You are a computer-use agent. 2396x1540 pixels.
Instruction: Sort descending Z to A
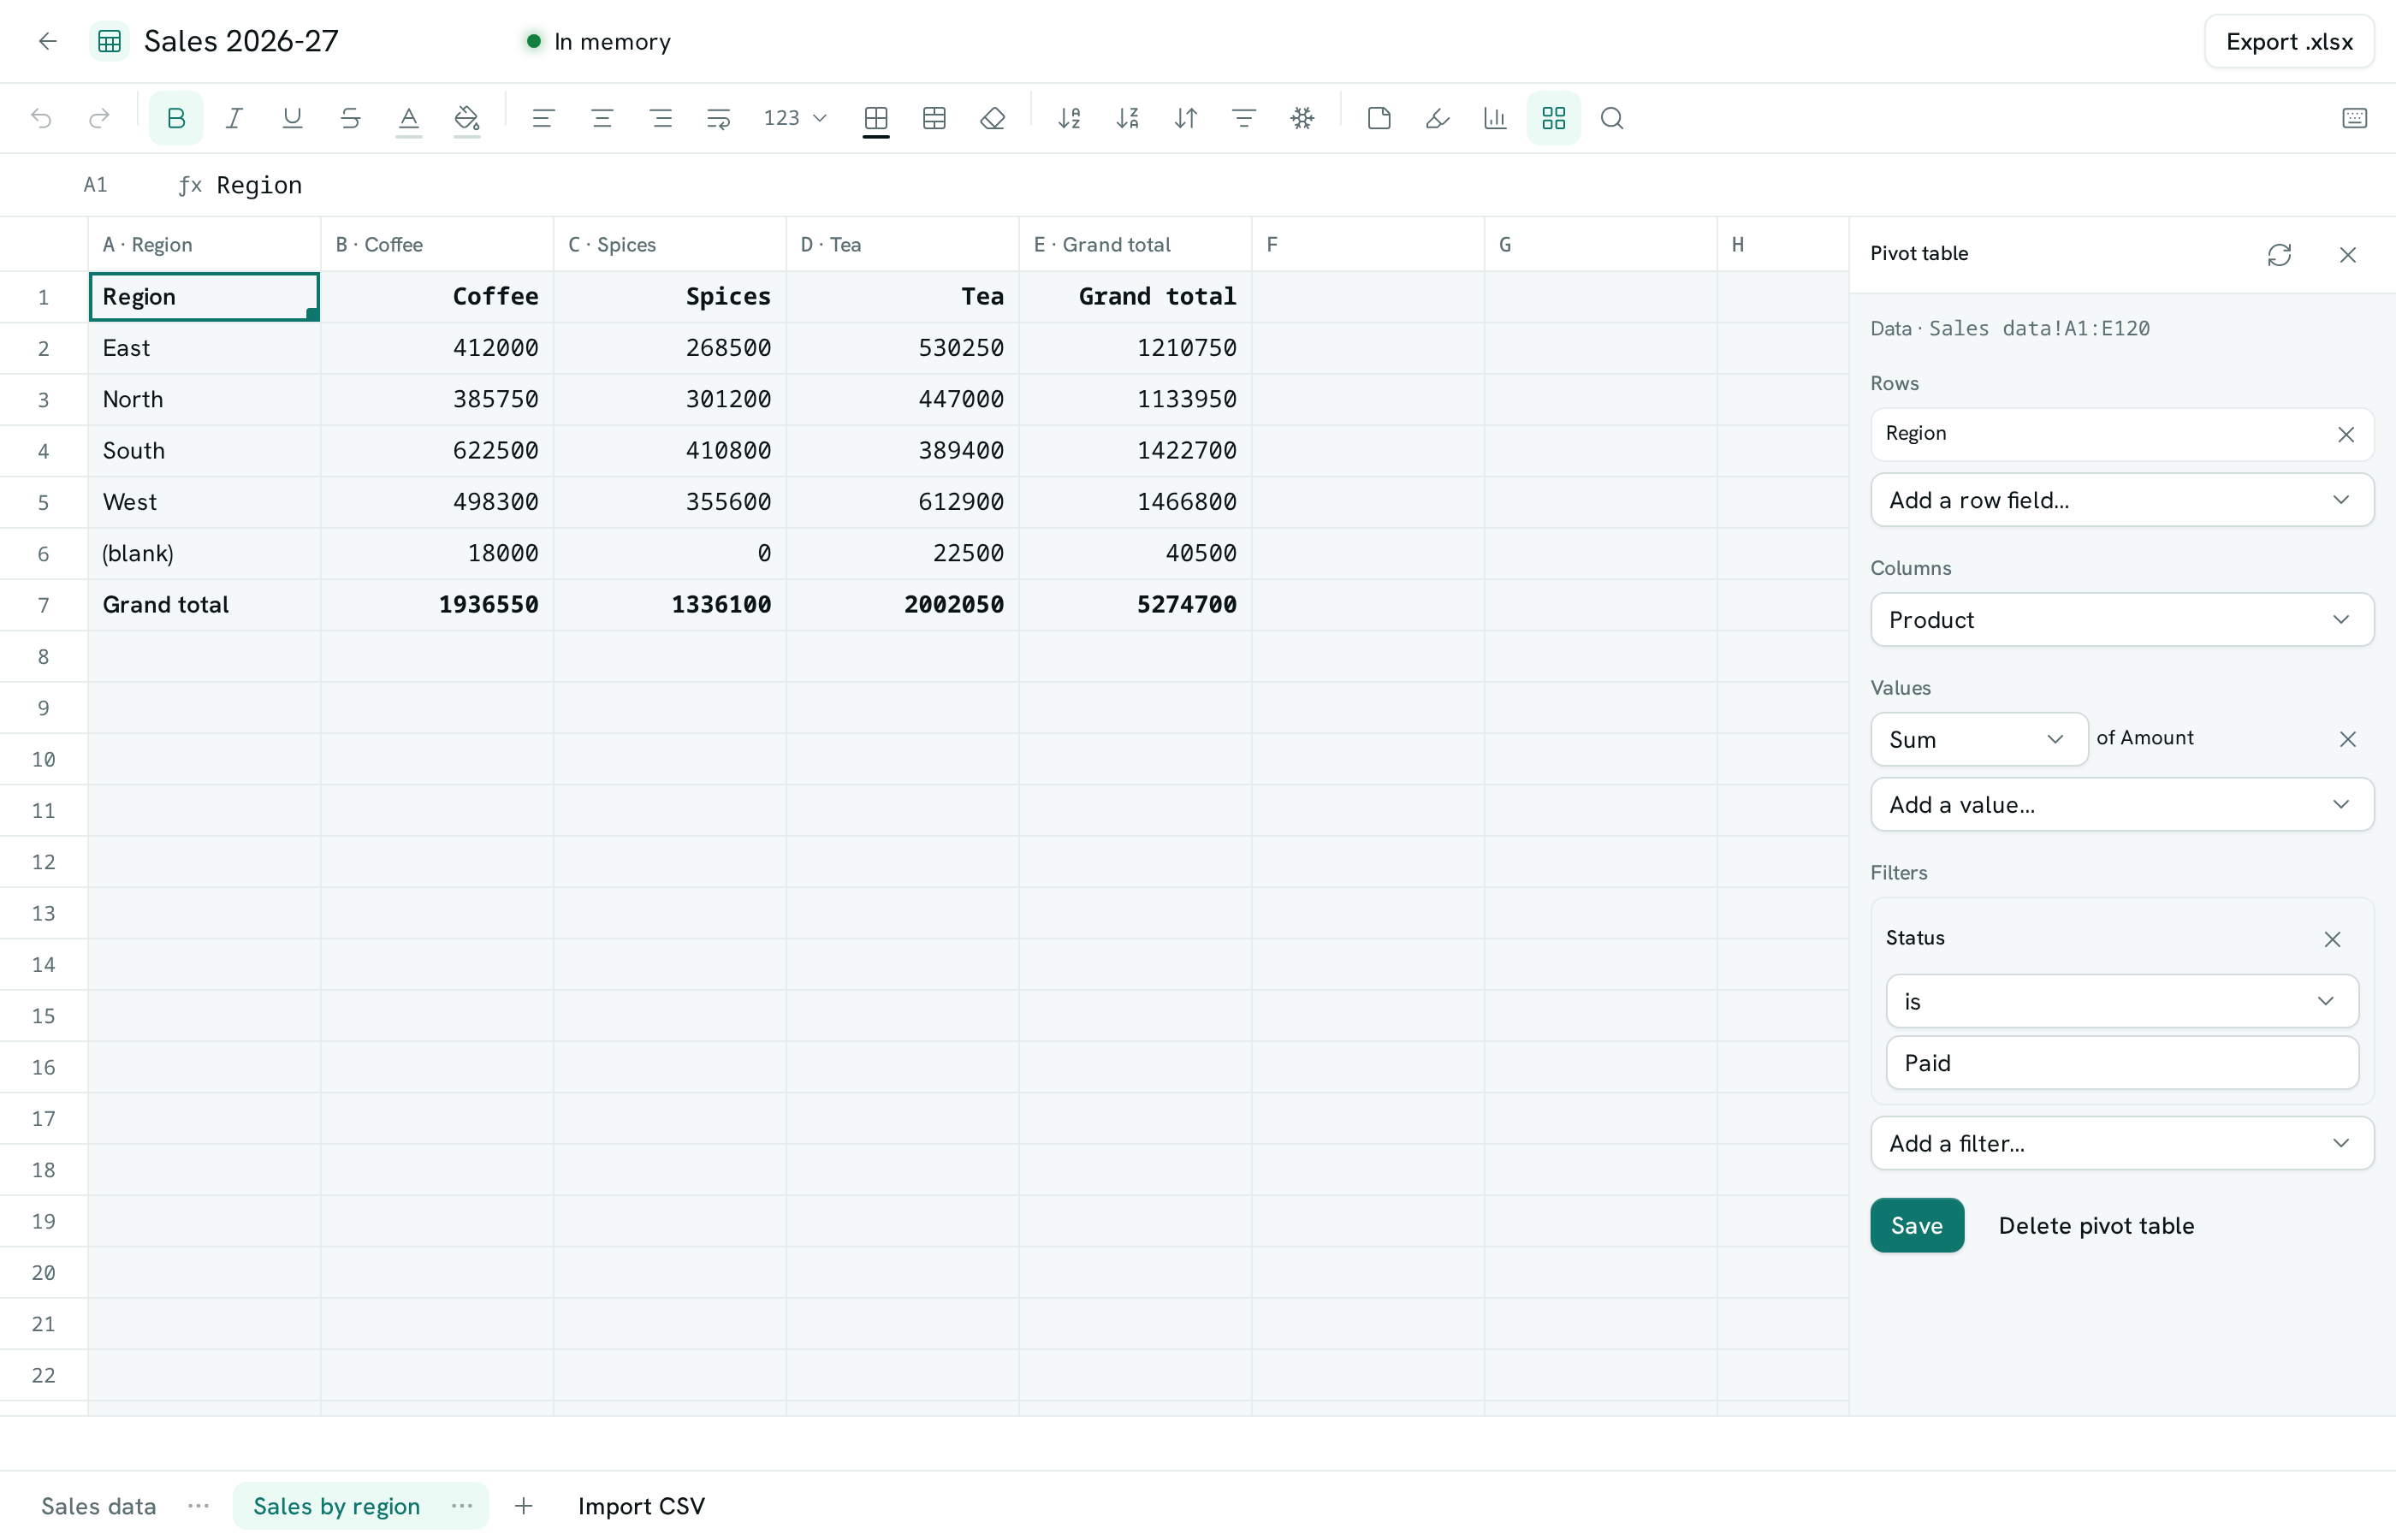[1127, 118]
